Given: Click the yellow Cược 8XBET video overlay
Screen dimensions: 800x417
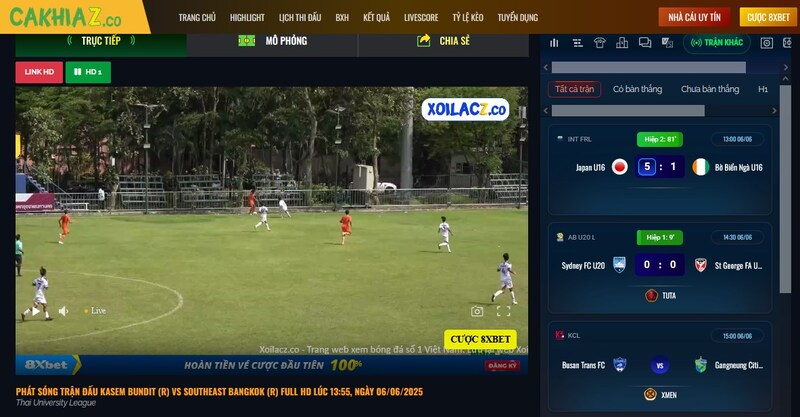Looking at the screenshot, I should point(480,339).
